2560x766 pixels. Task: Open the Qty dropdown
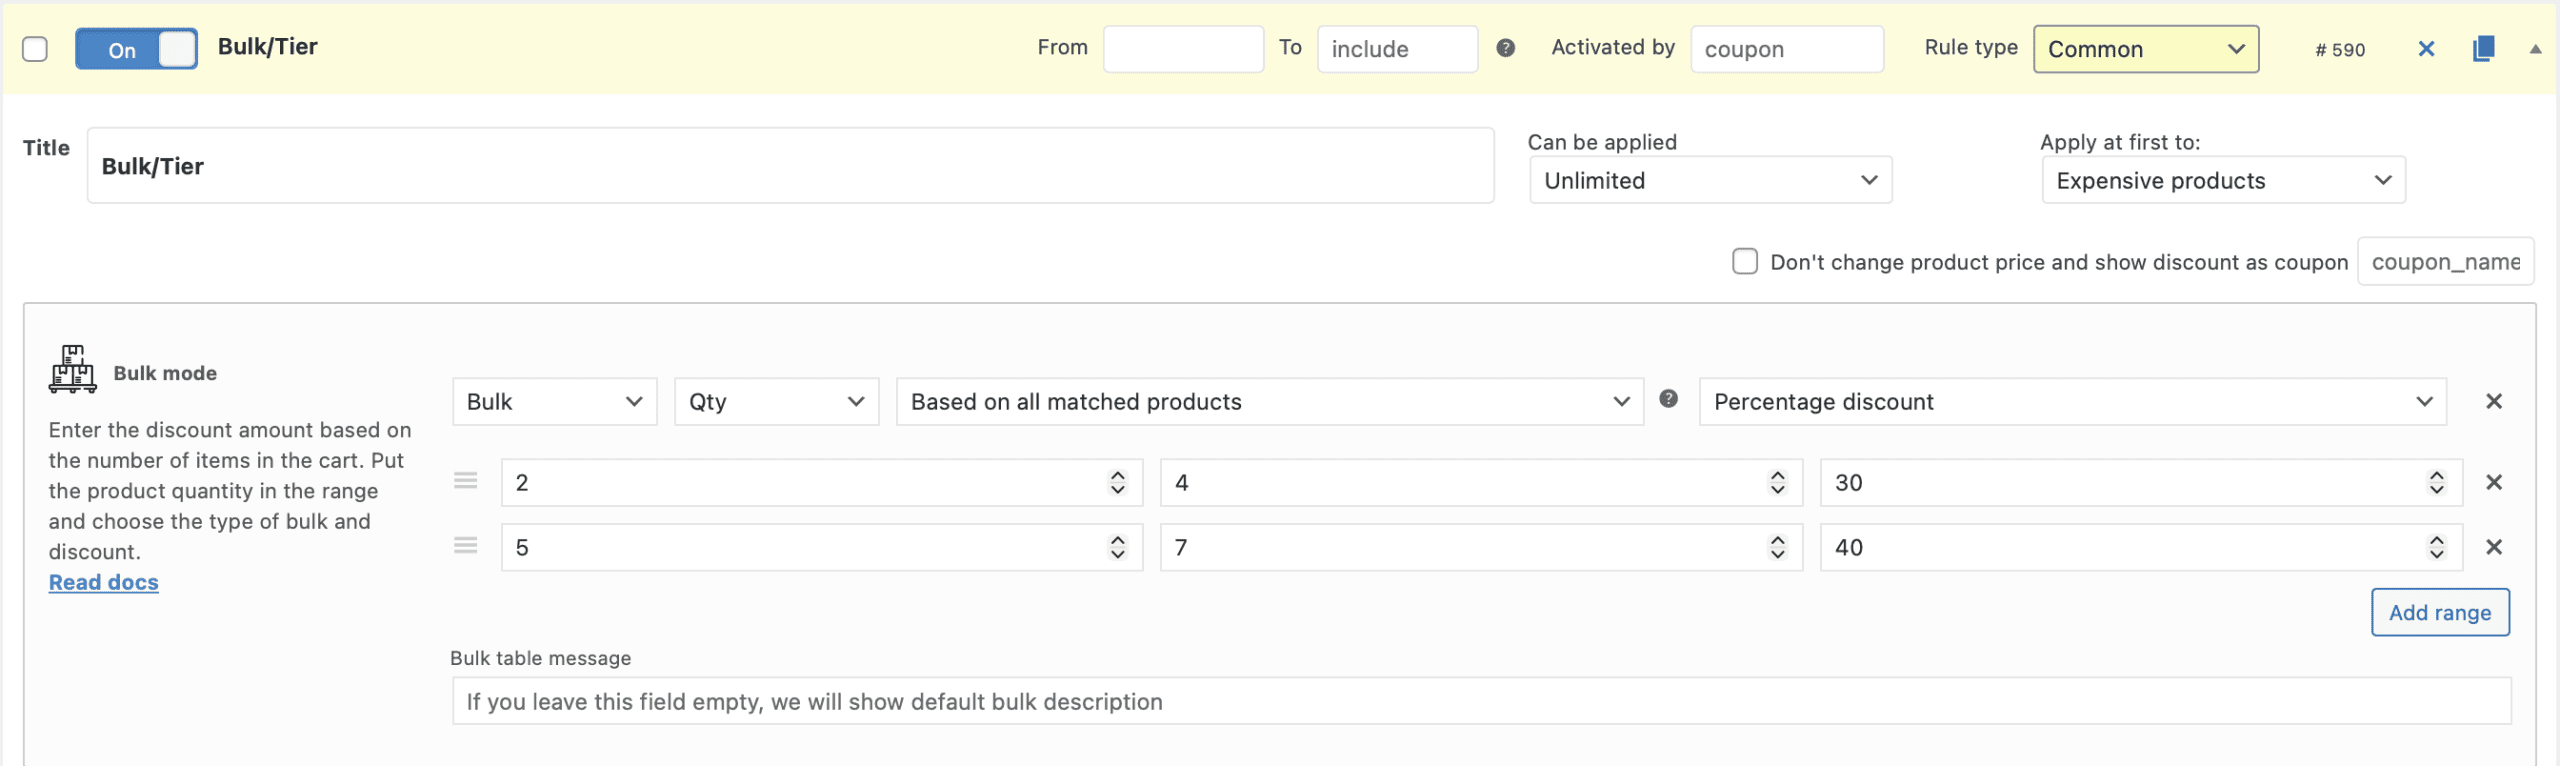[777, 401]
